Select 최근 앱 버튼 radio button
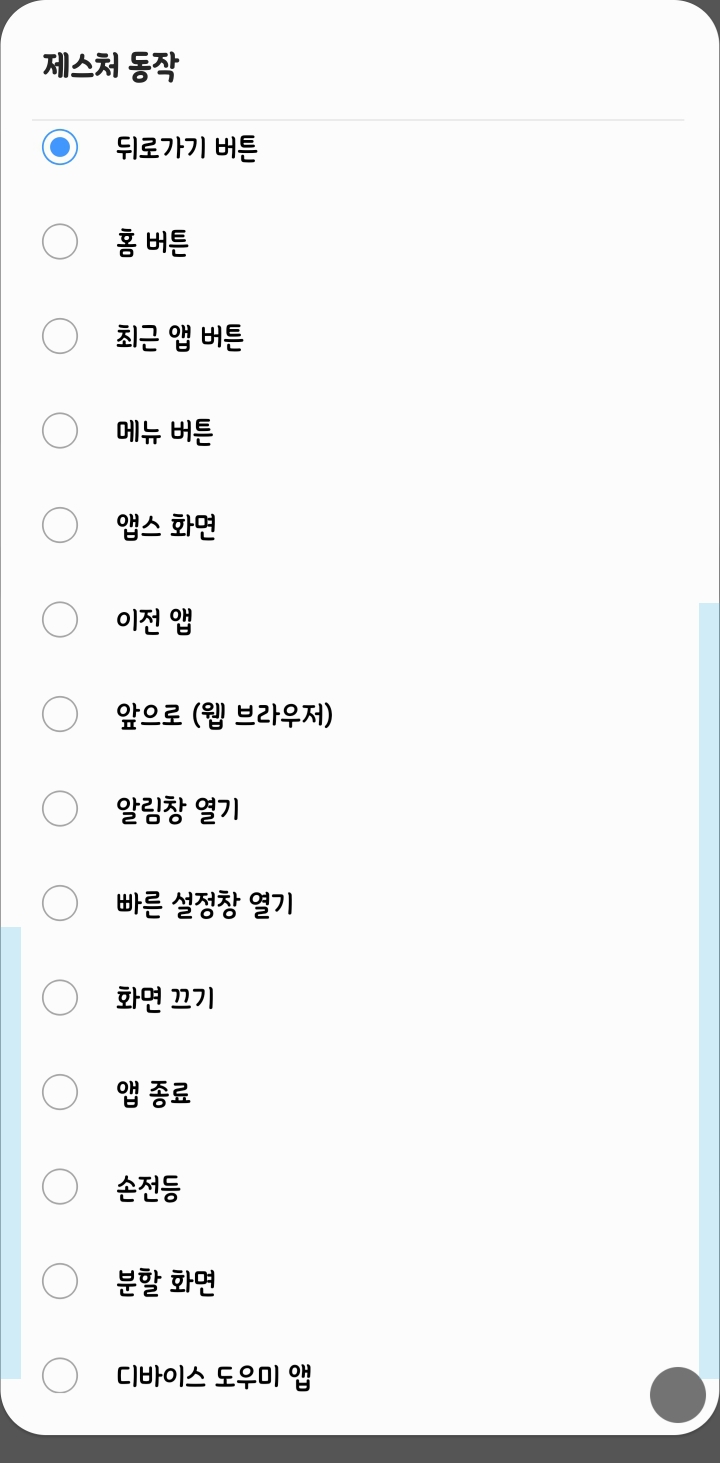720x1463 pixels. 60,336
